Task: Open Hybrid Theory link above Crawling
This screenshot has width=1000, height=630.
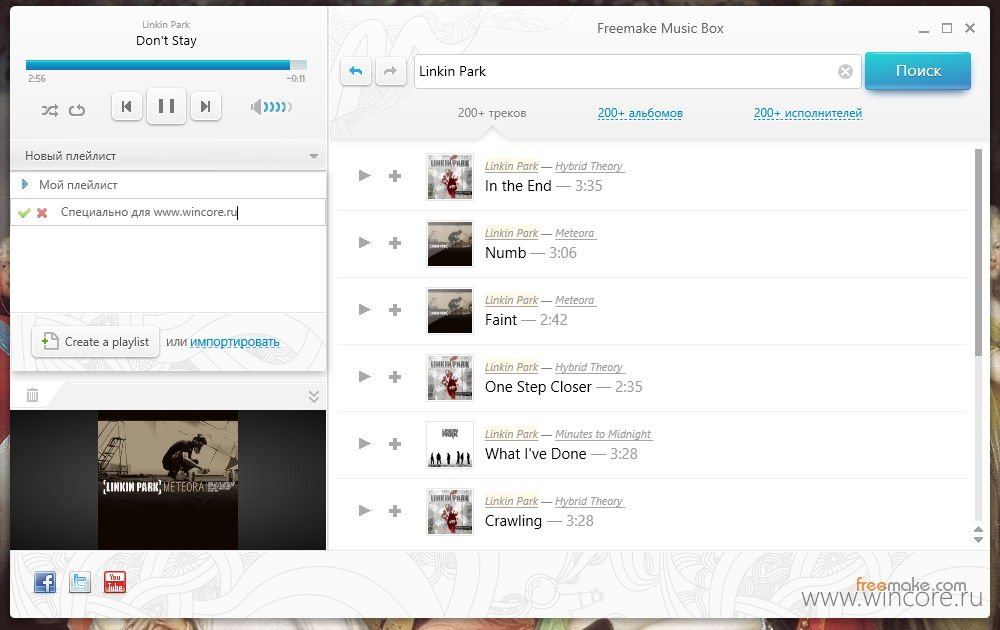Action: (589, 501)
